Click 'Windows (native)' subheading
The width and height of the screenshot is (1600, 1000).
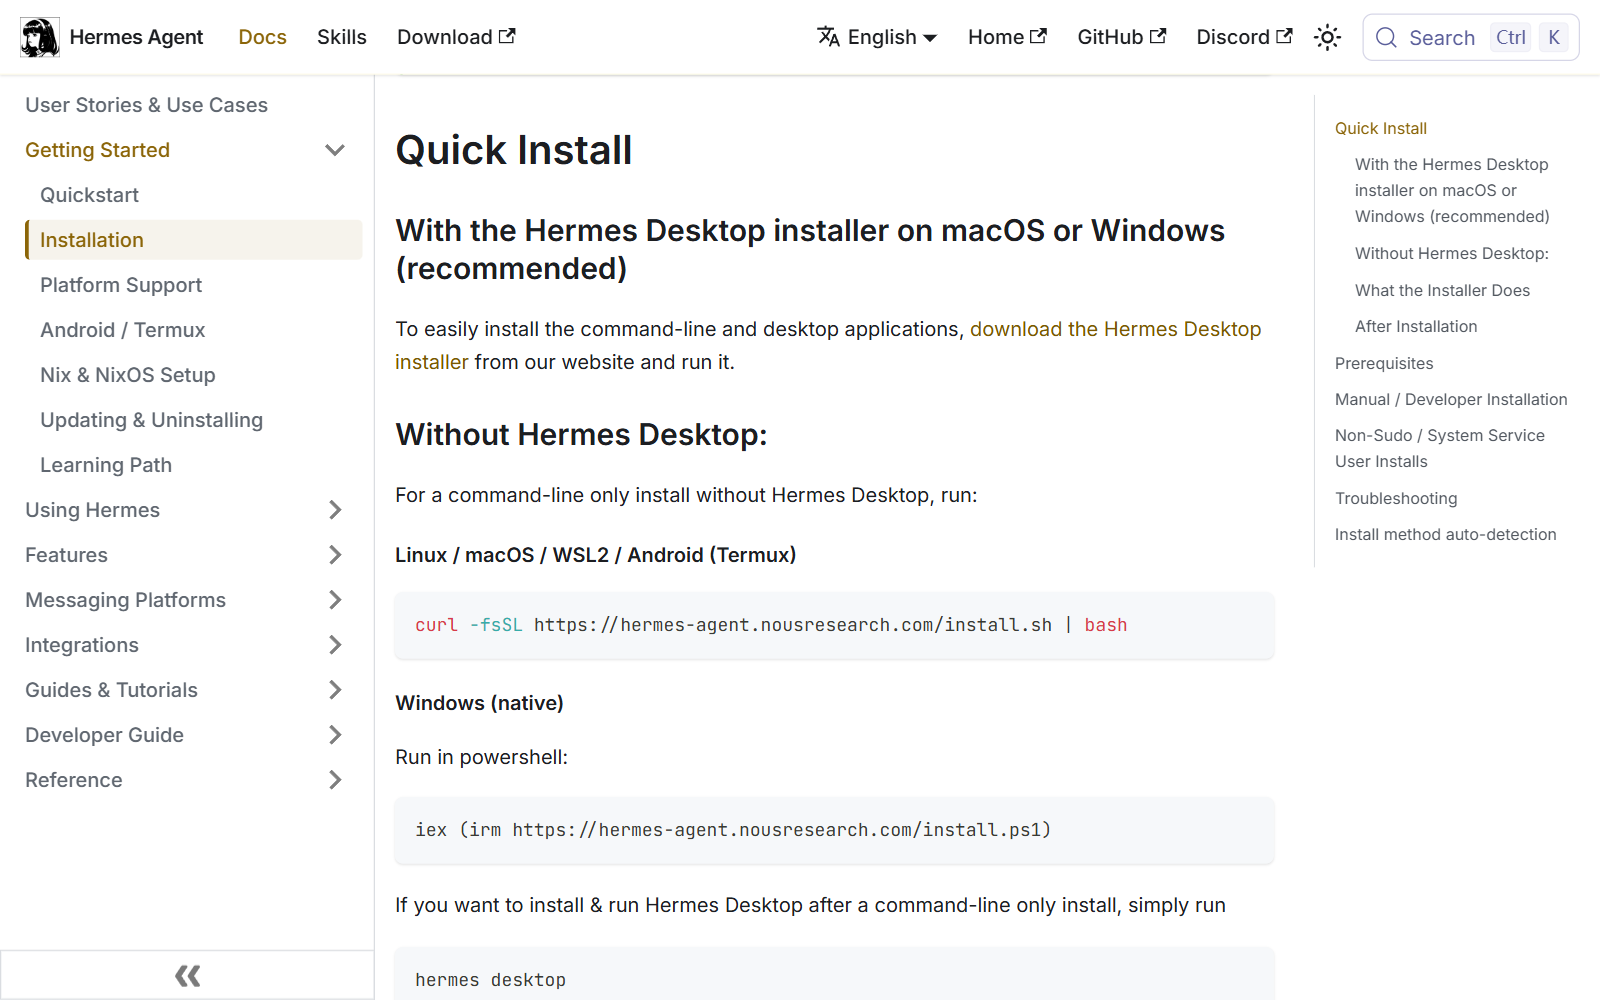click(479, 703)
